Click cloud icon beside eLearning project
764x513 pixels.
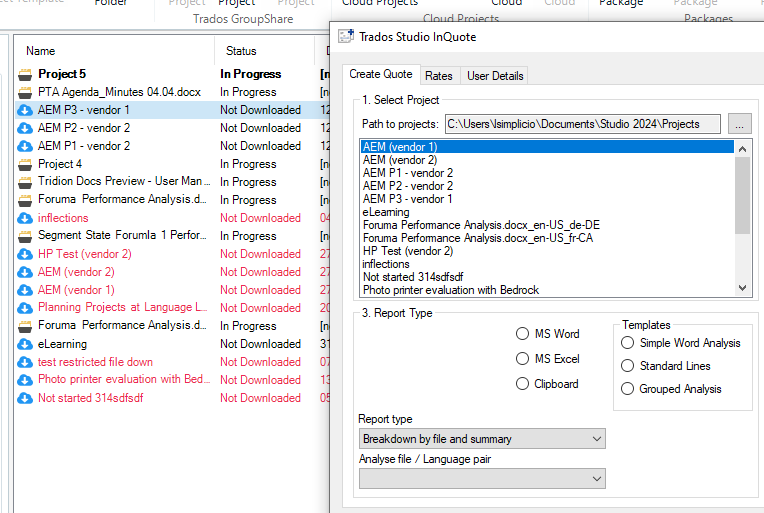pyautogui.click(x=25, y=345)
